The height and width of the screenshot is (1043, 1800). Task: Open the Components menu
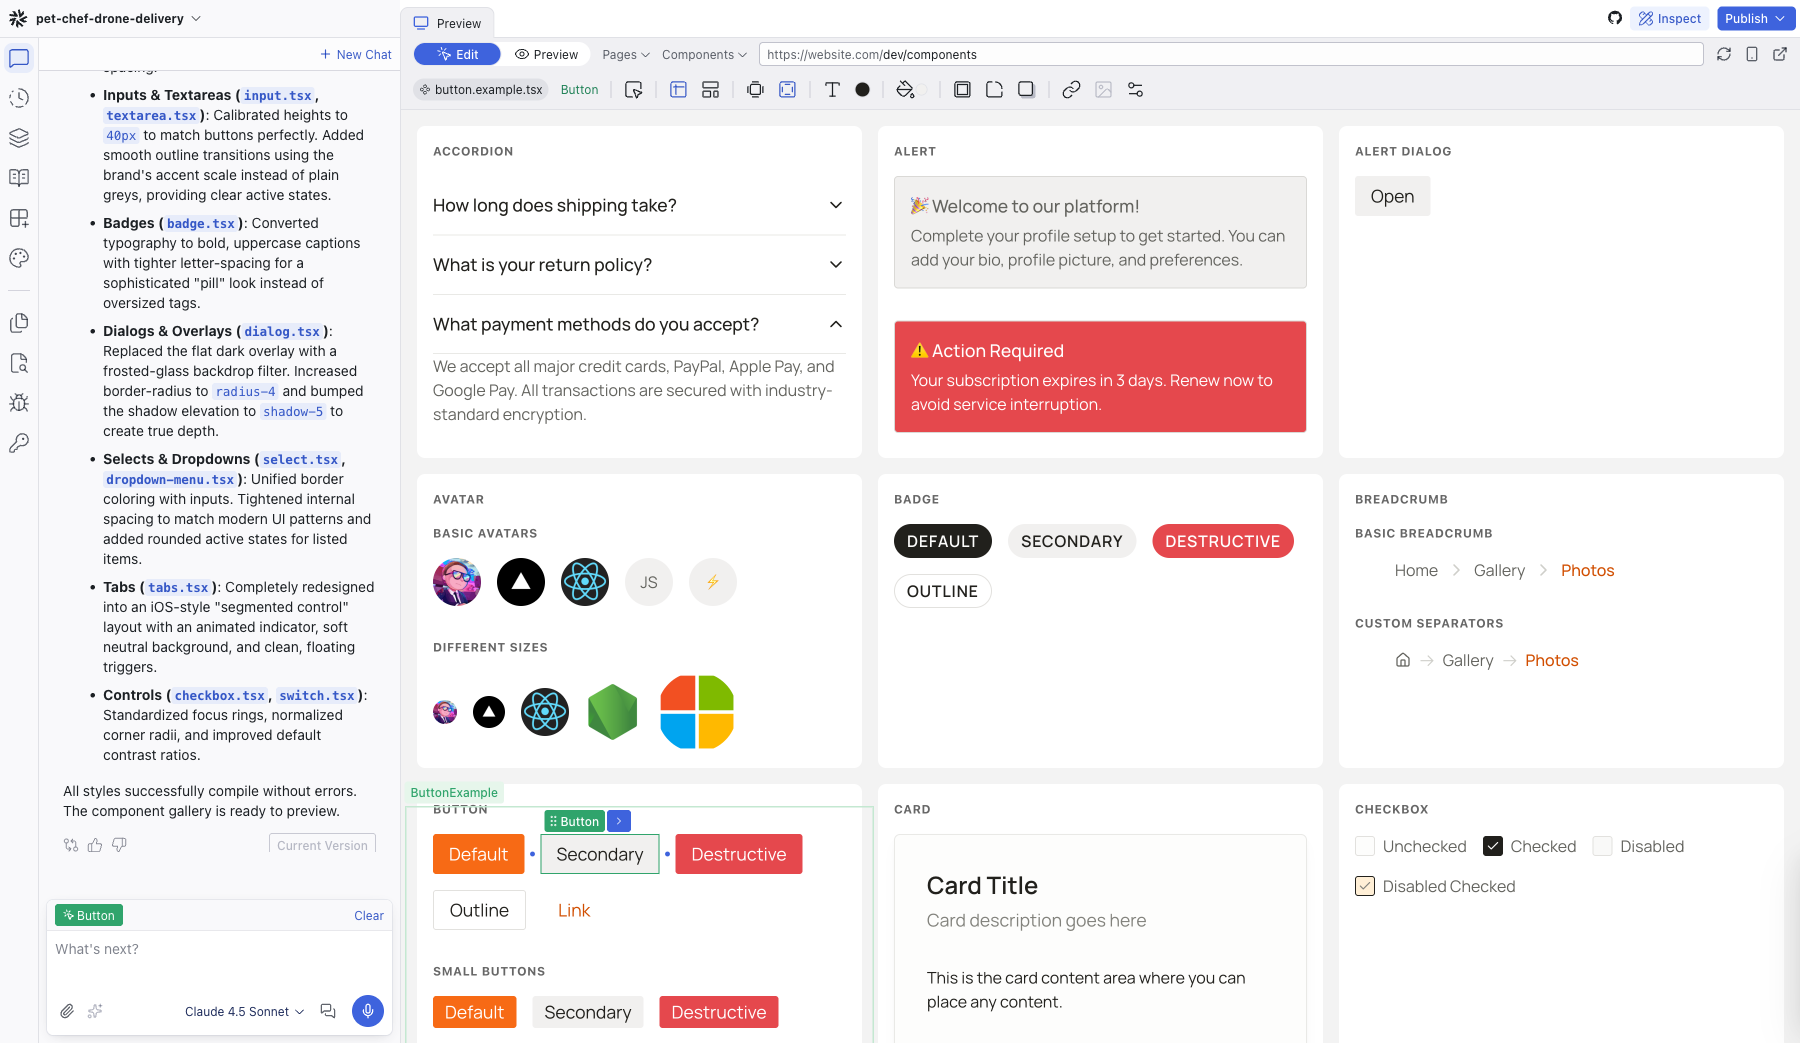pos(704,55)
